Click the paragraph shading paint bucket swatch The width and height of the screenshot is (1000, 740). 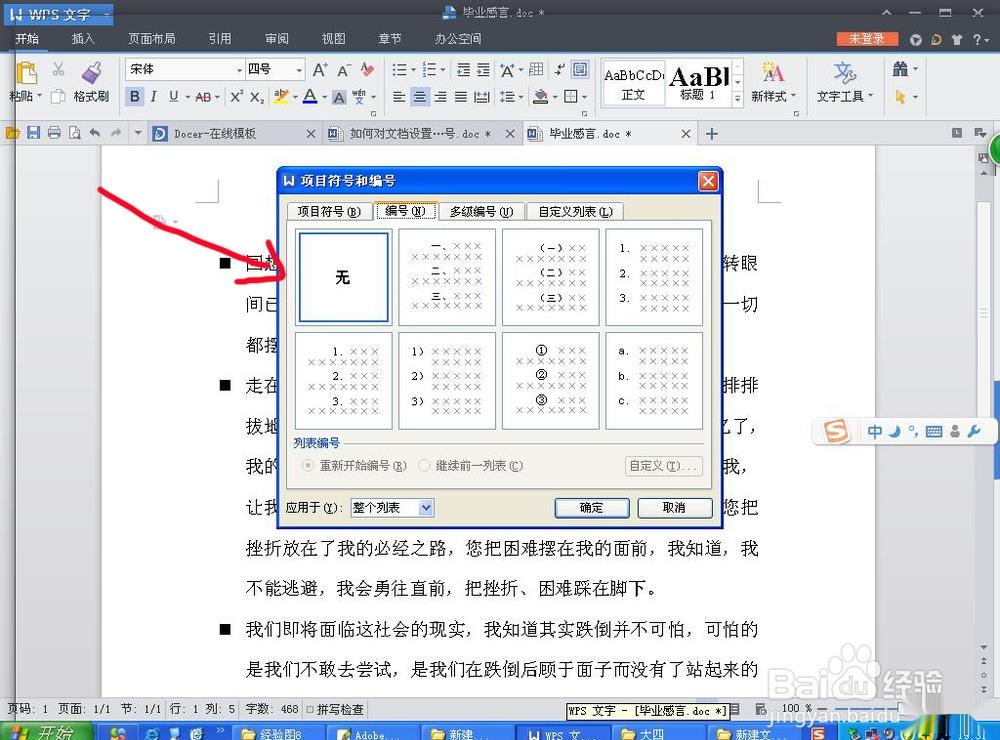541,97
